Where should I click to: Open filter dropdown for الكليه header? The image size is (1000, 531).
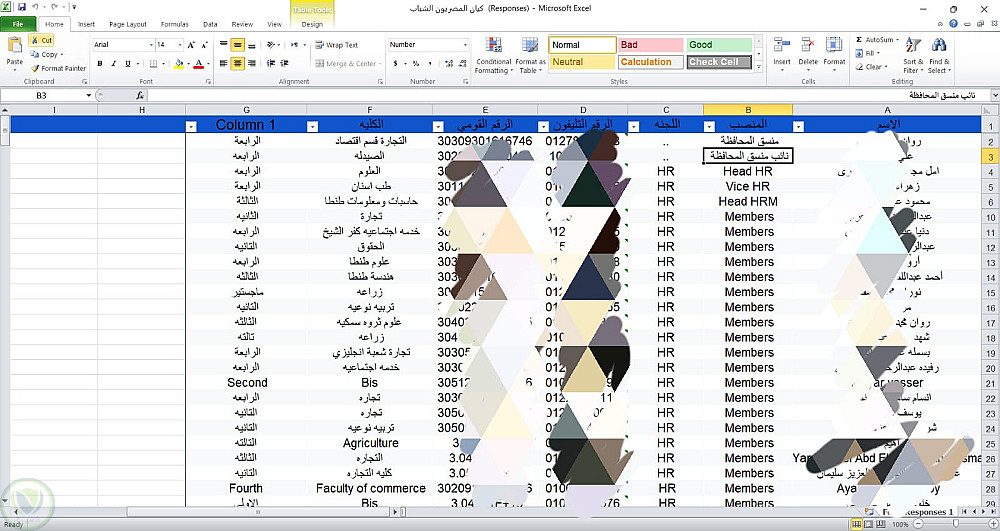[312, 126]
